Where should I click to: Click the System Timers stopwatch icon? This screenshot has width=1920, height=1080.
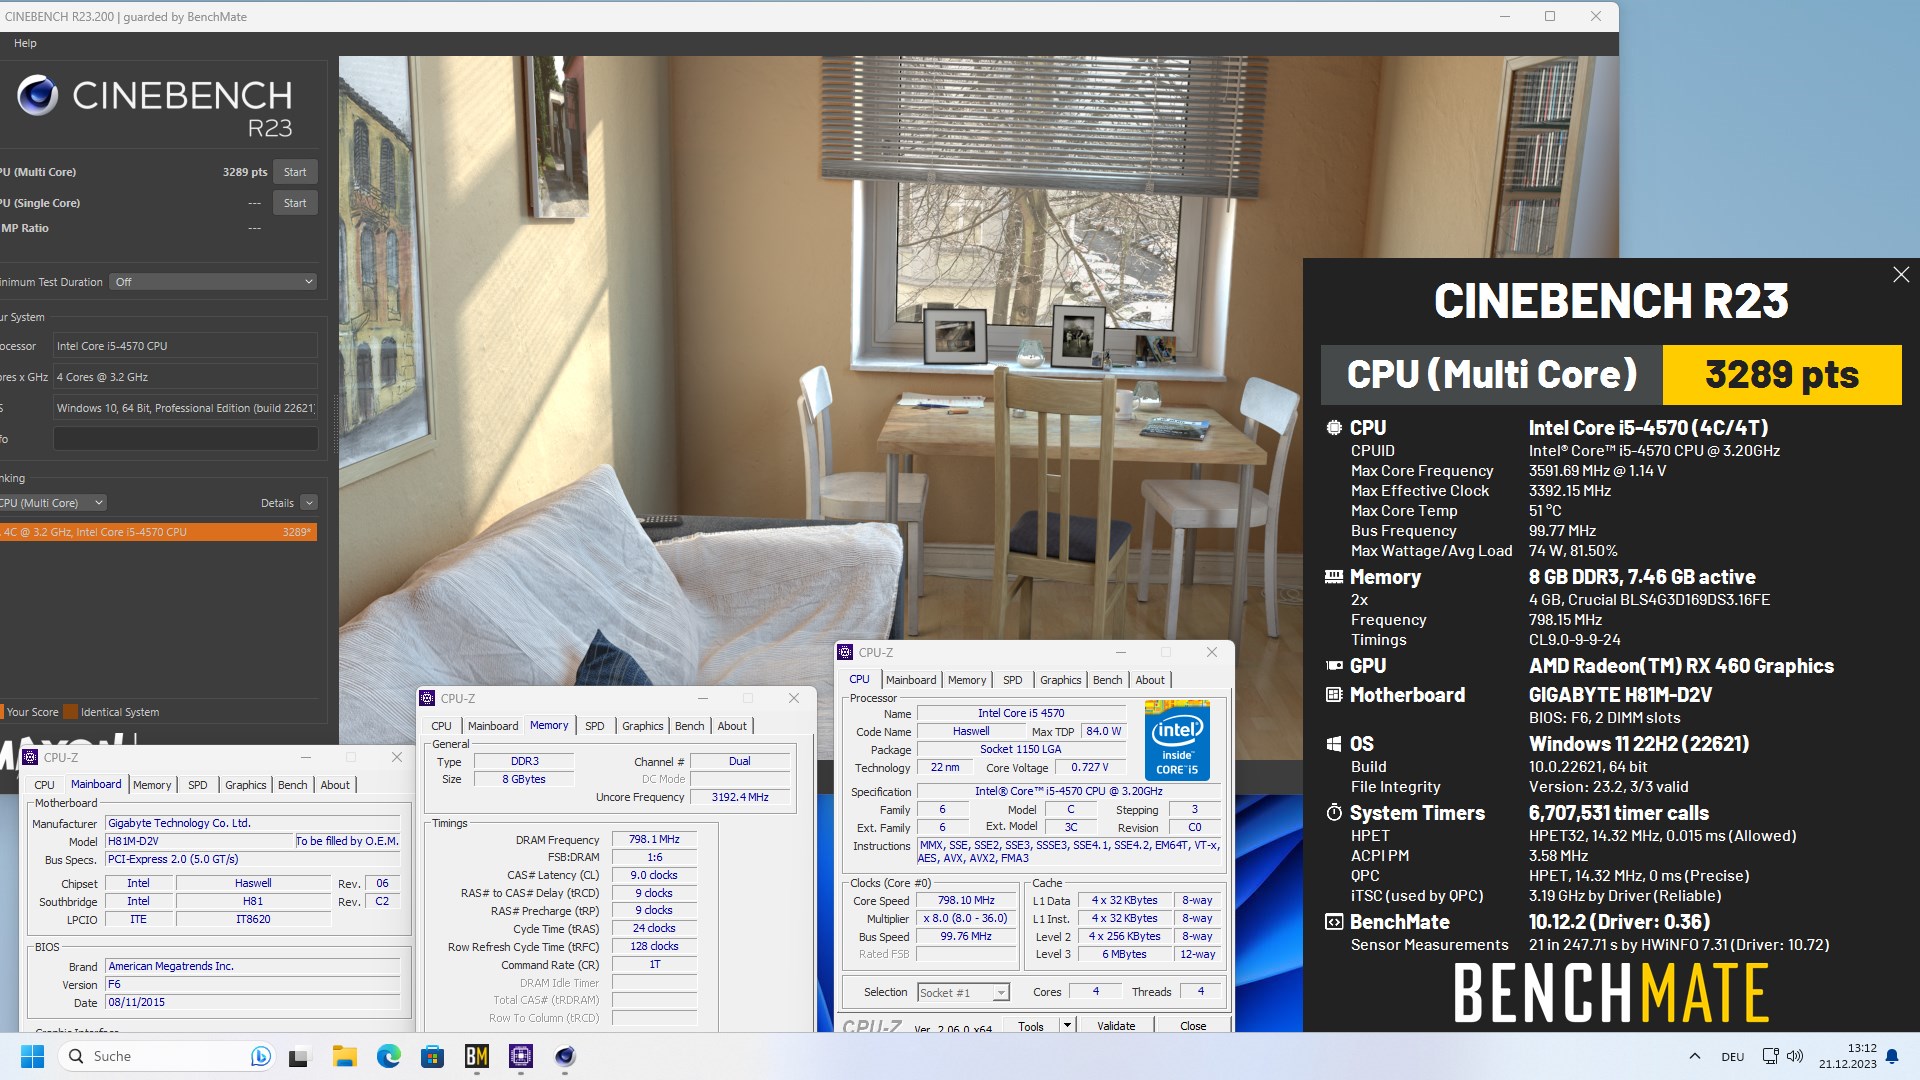[x=1334, y=813]
